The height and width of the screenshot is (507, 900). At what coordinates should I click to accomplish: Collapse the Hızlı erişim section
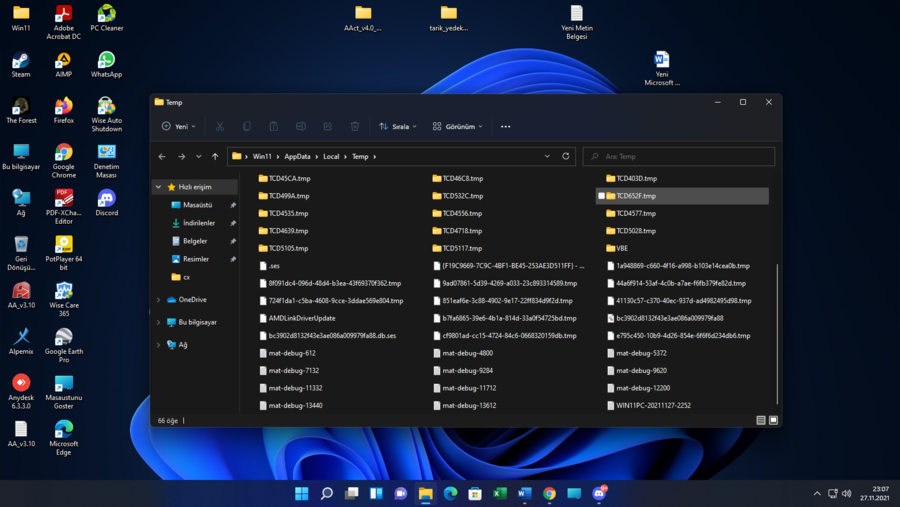point(158,187)
